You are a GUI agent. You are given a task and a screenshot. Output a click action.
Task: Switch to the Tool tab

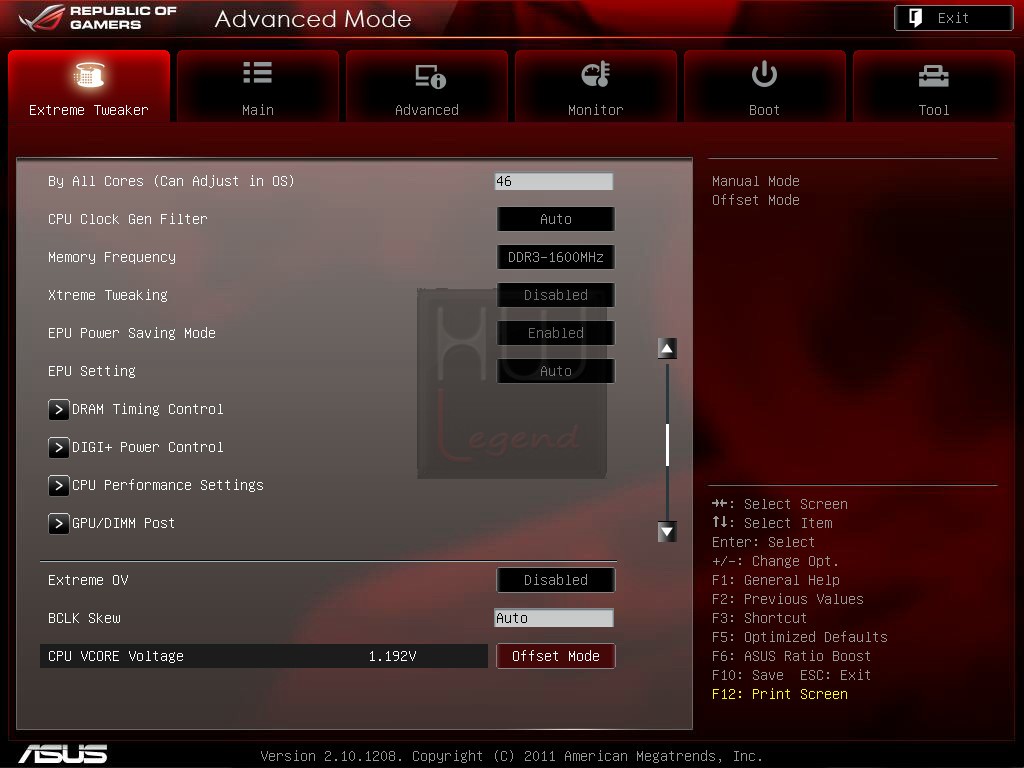[933, 86]
